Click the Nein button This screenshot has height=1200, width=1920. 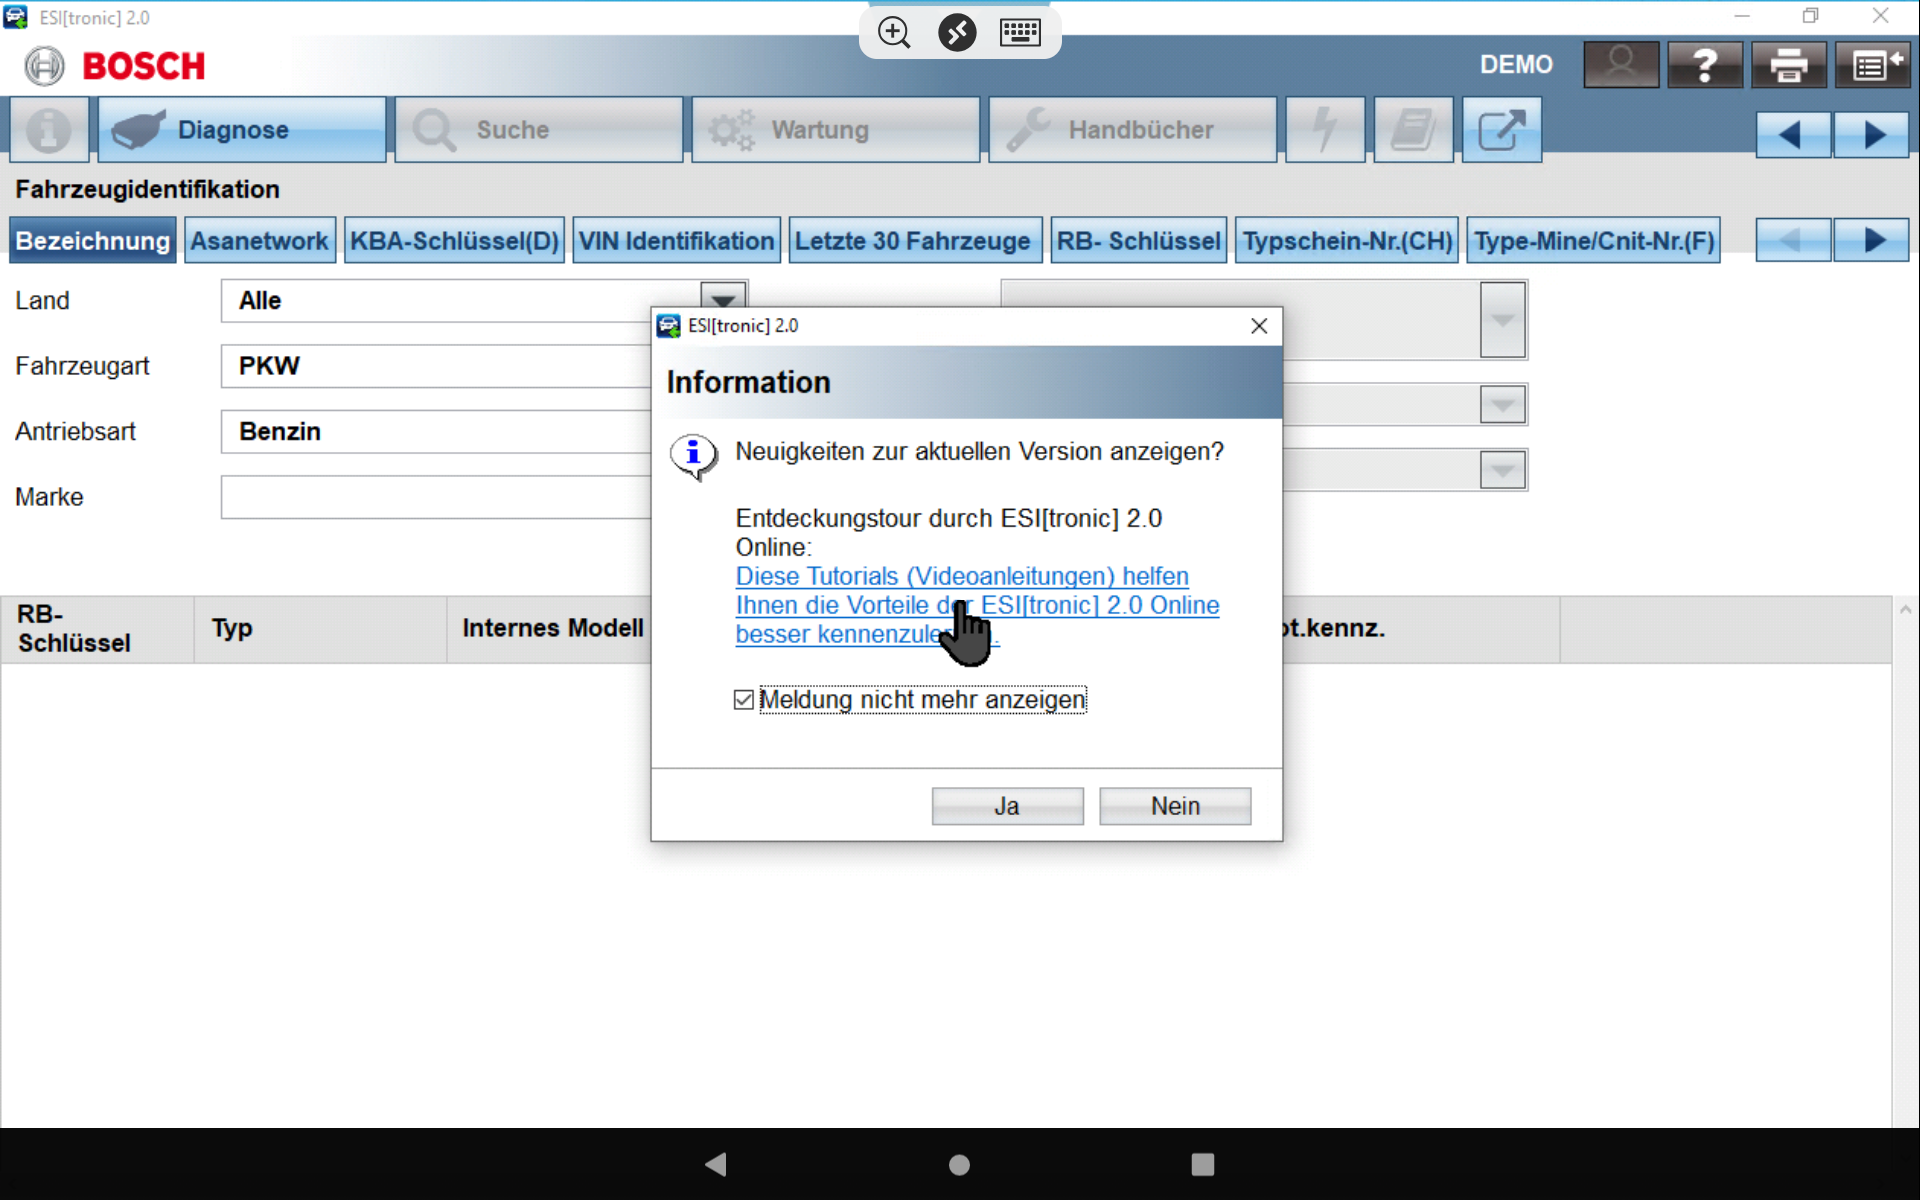click(x=1175, y=806)
